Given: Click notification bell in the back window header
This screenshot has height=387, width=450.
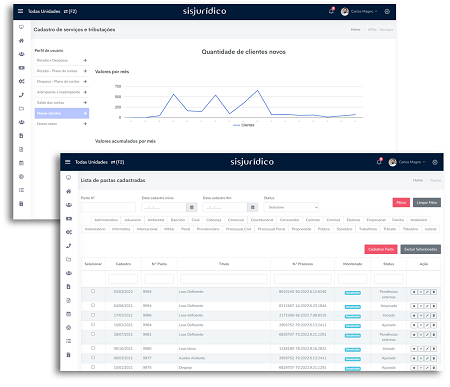Looking at the screenshot, I should (x=331, y=11).
